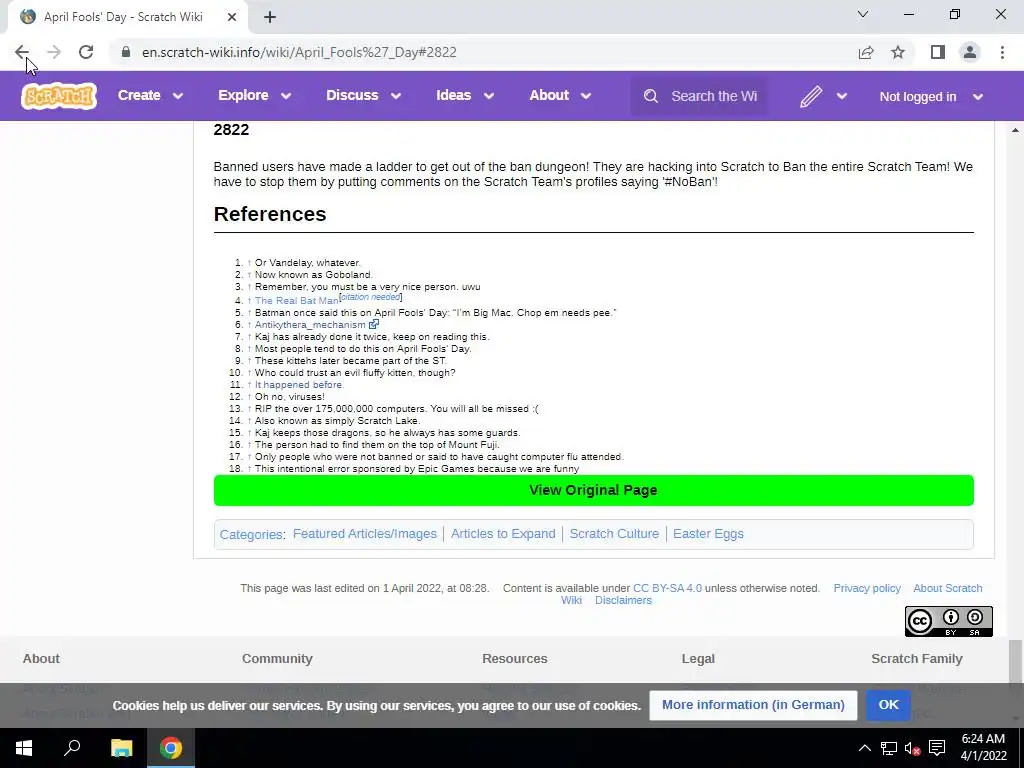The width and height of the screenshot is (1024, 768).
Task: Click the site lock padlock icon
Action: point(126,52)
